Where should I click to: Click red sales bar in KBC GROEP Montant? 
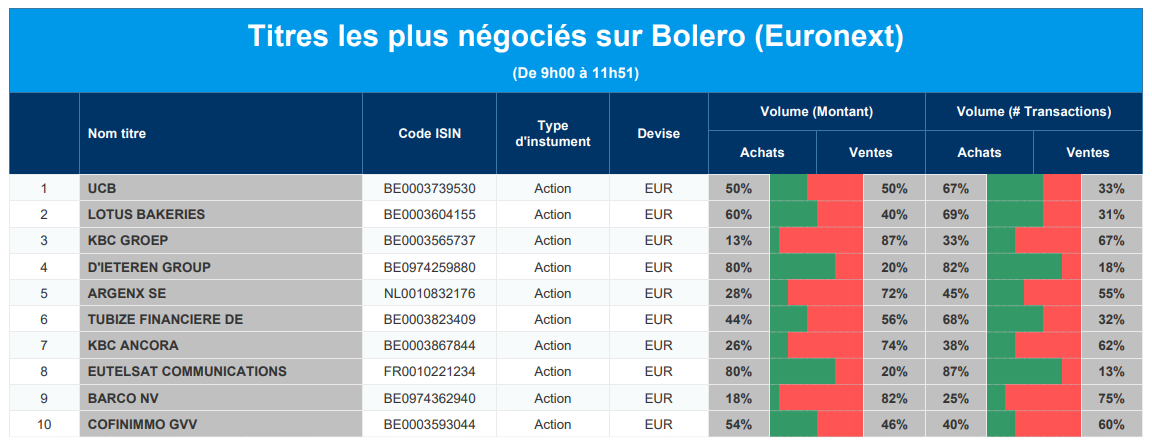click(x=820, y=240)
